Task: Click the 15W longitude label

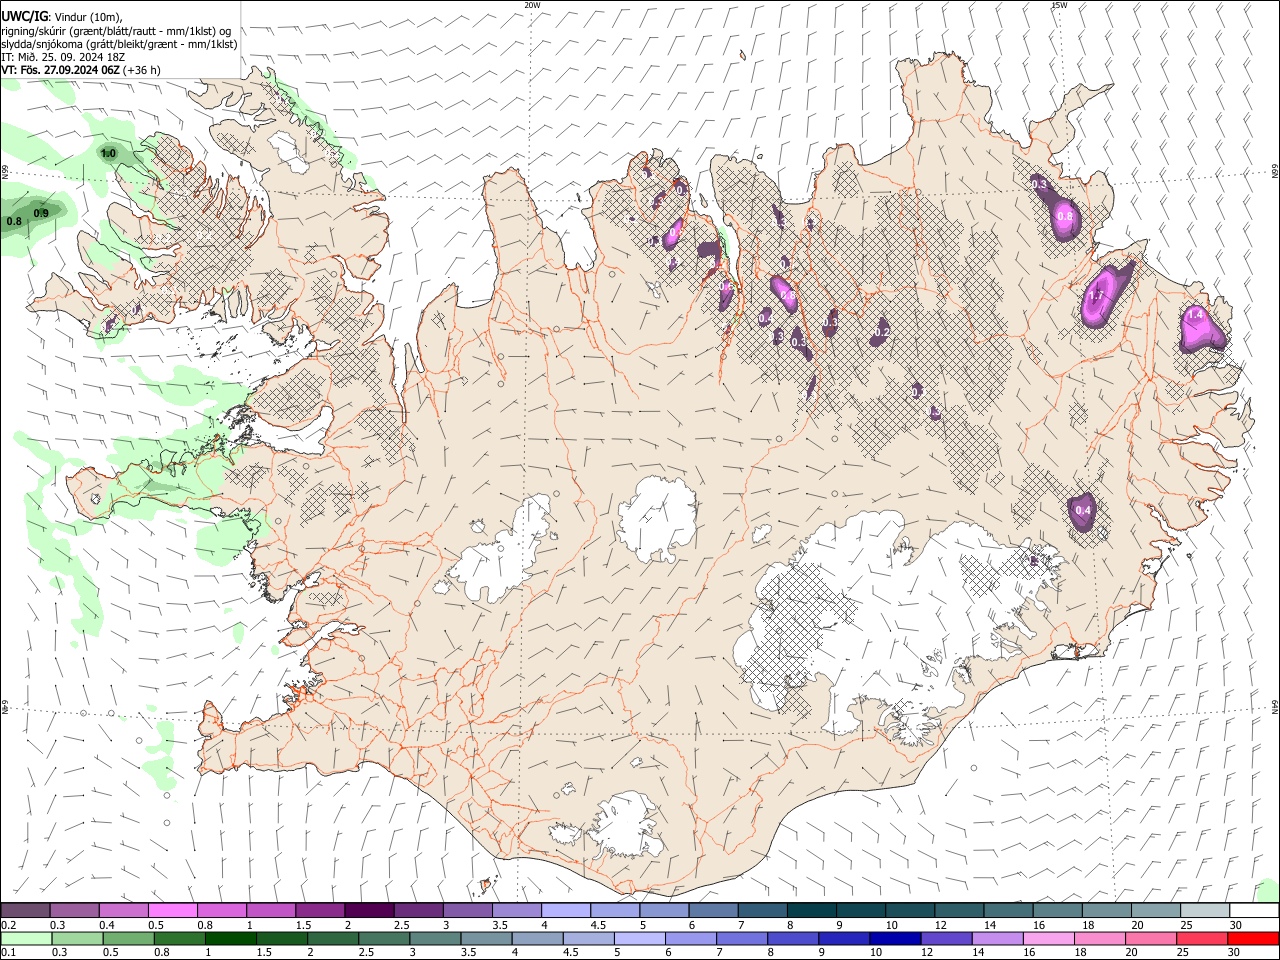Action: pos(1059,5)
